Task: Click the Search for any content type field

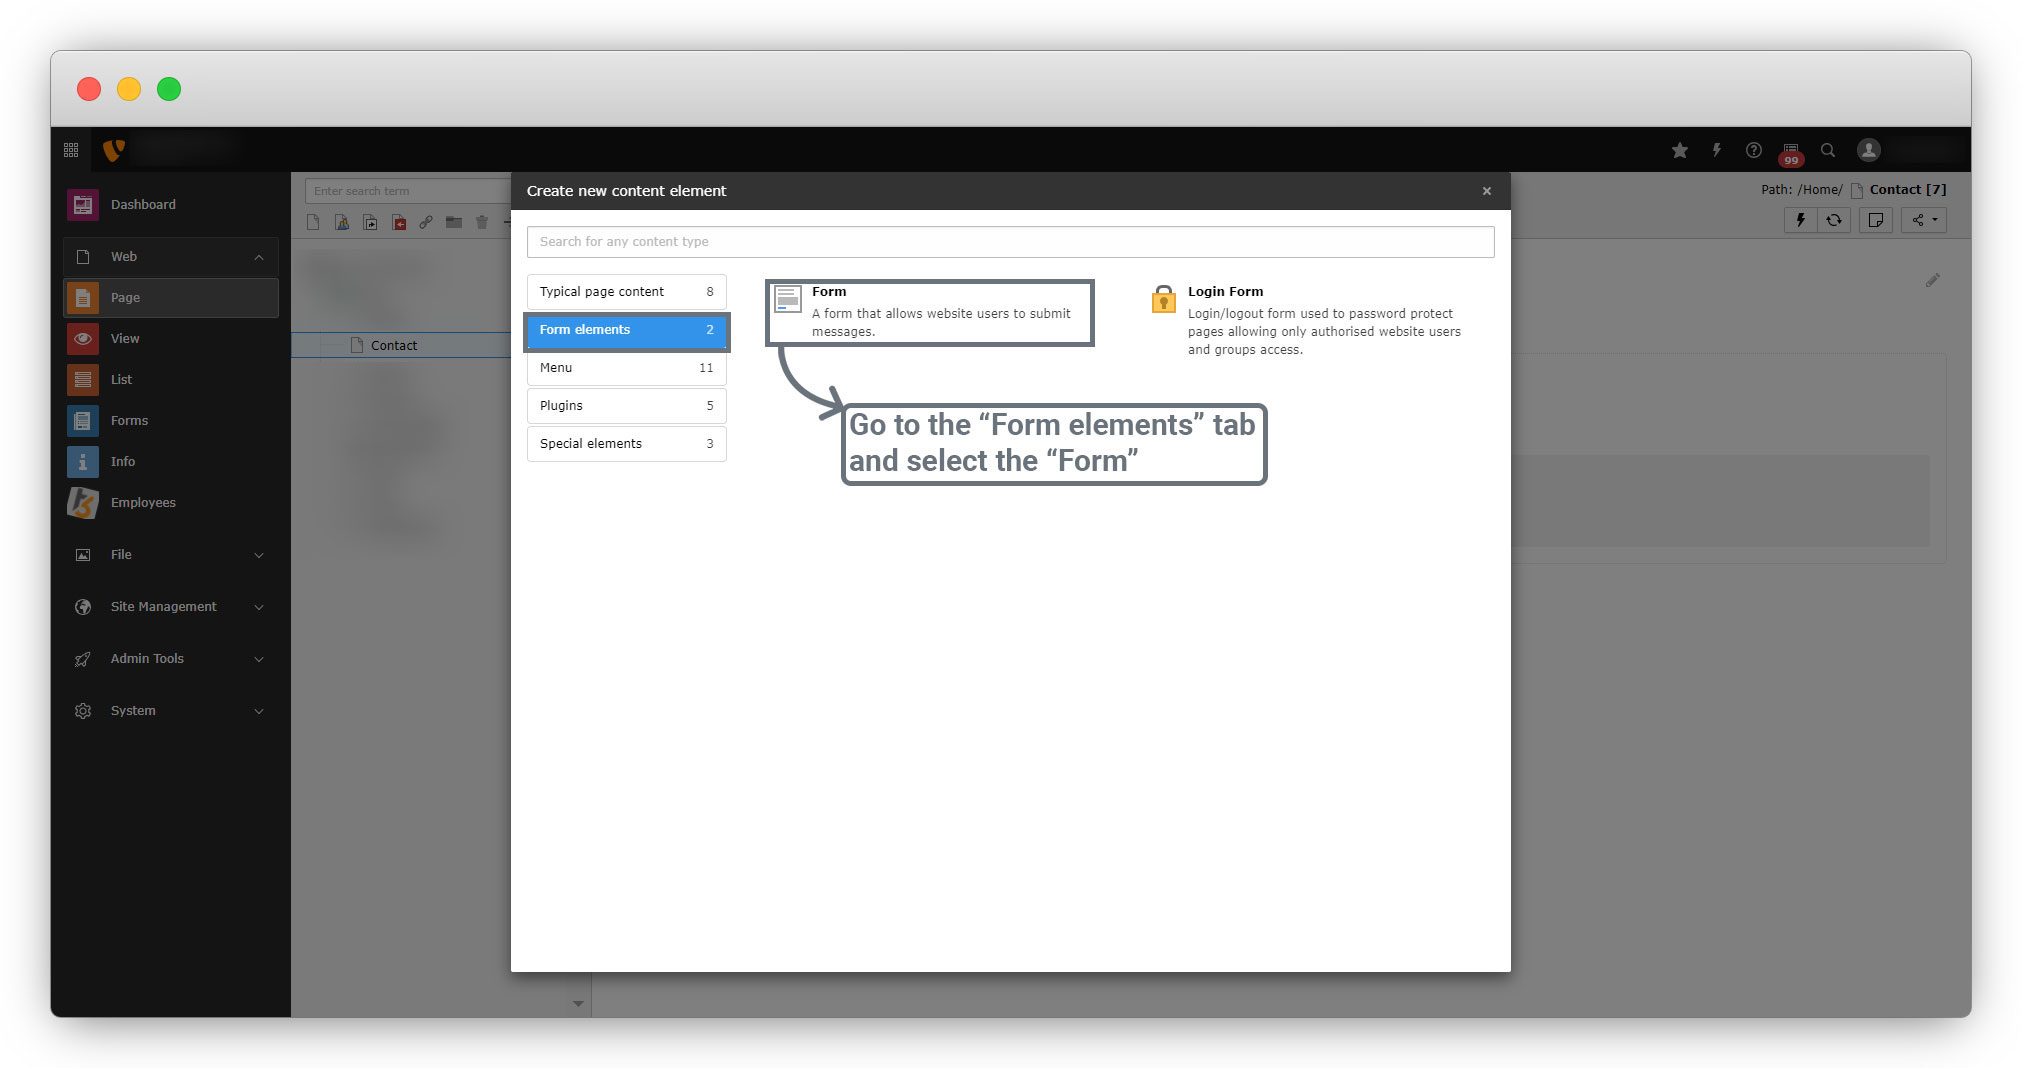Action: click(x=1010, y=242)
